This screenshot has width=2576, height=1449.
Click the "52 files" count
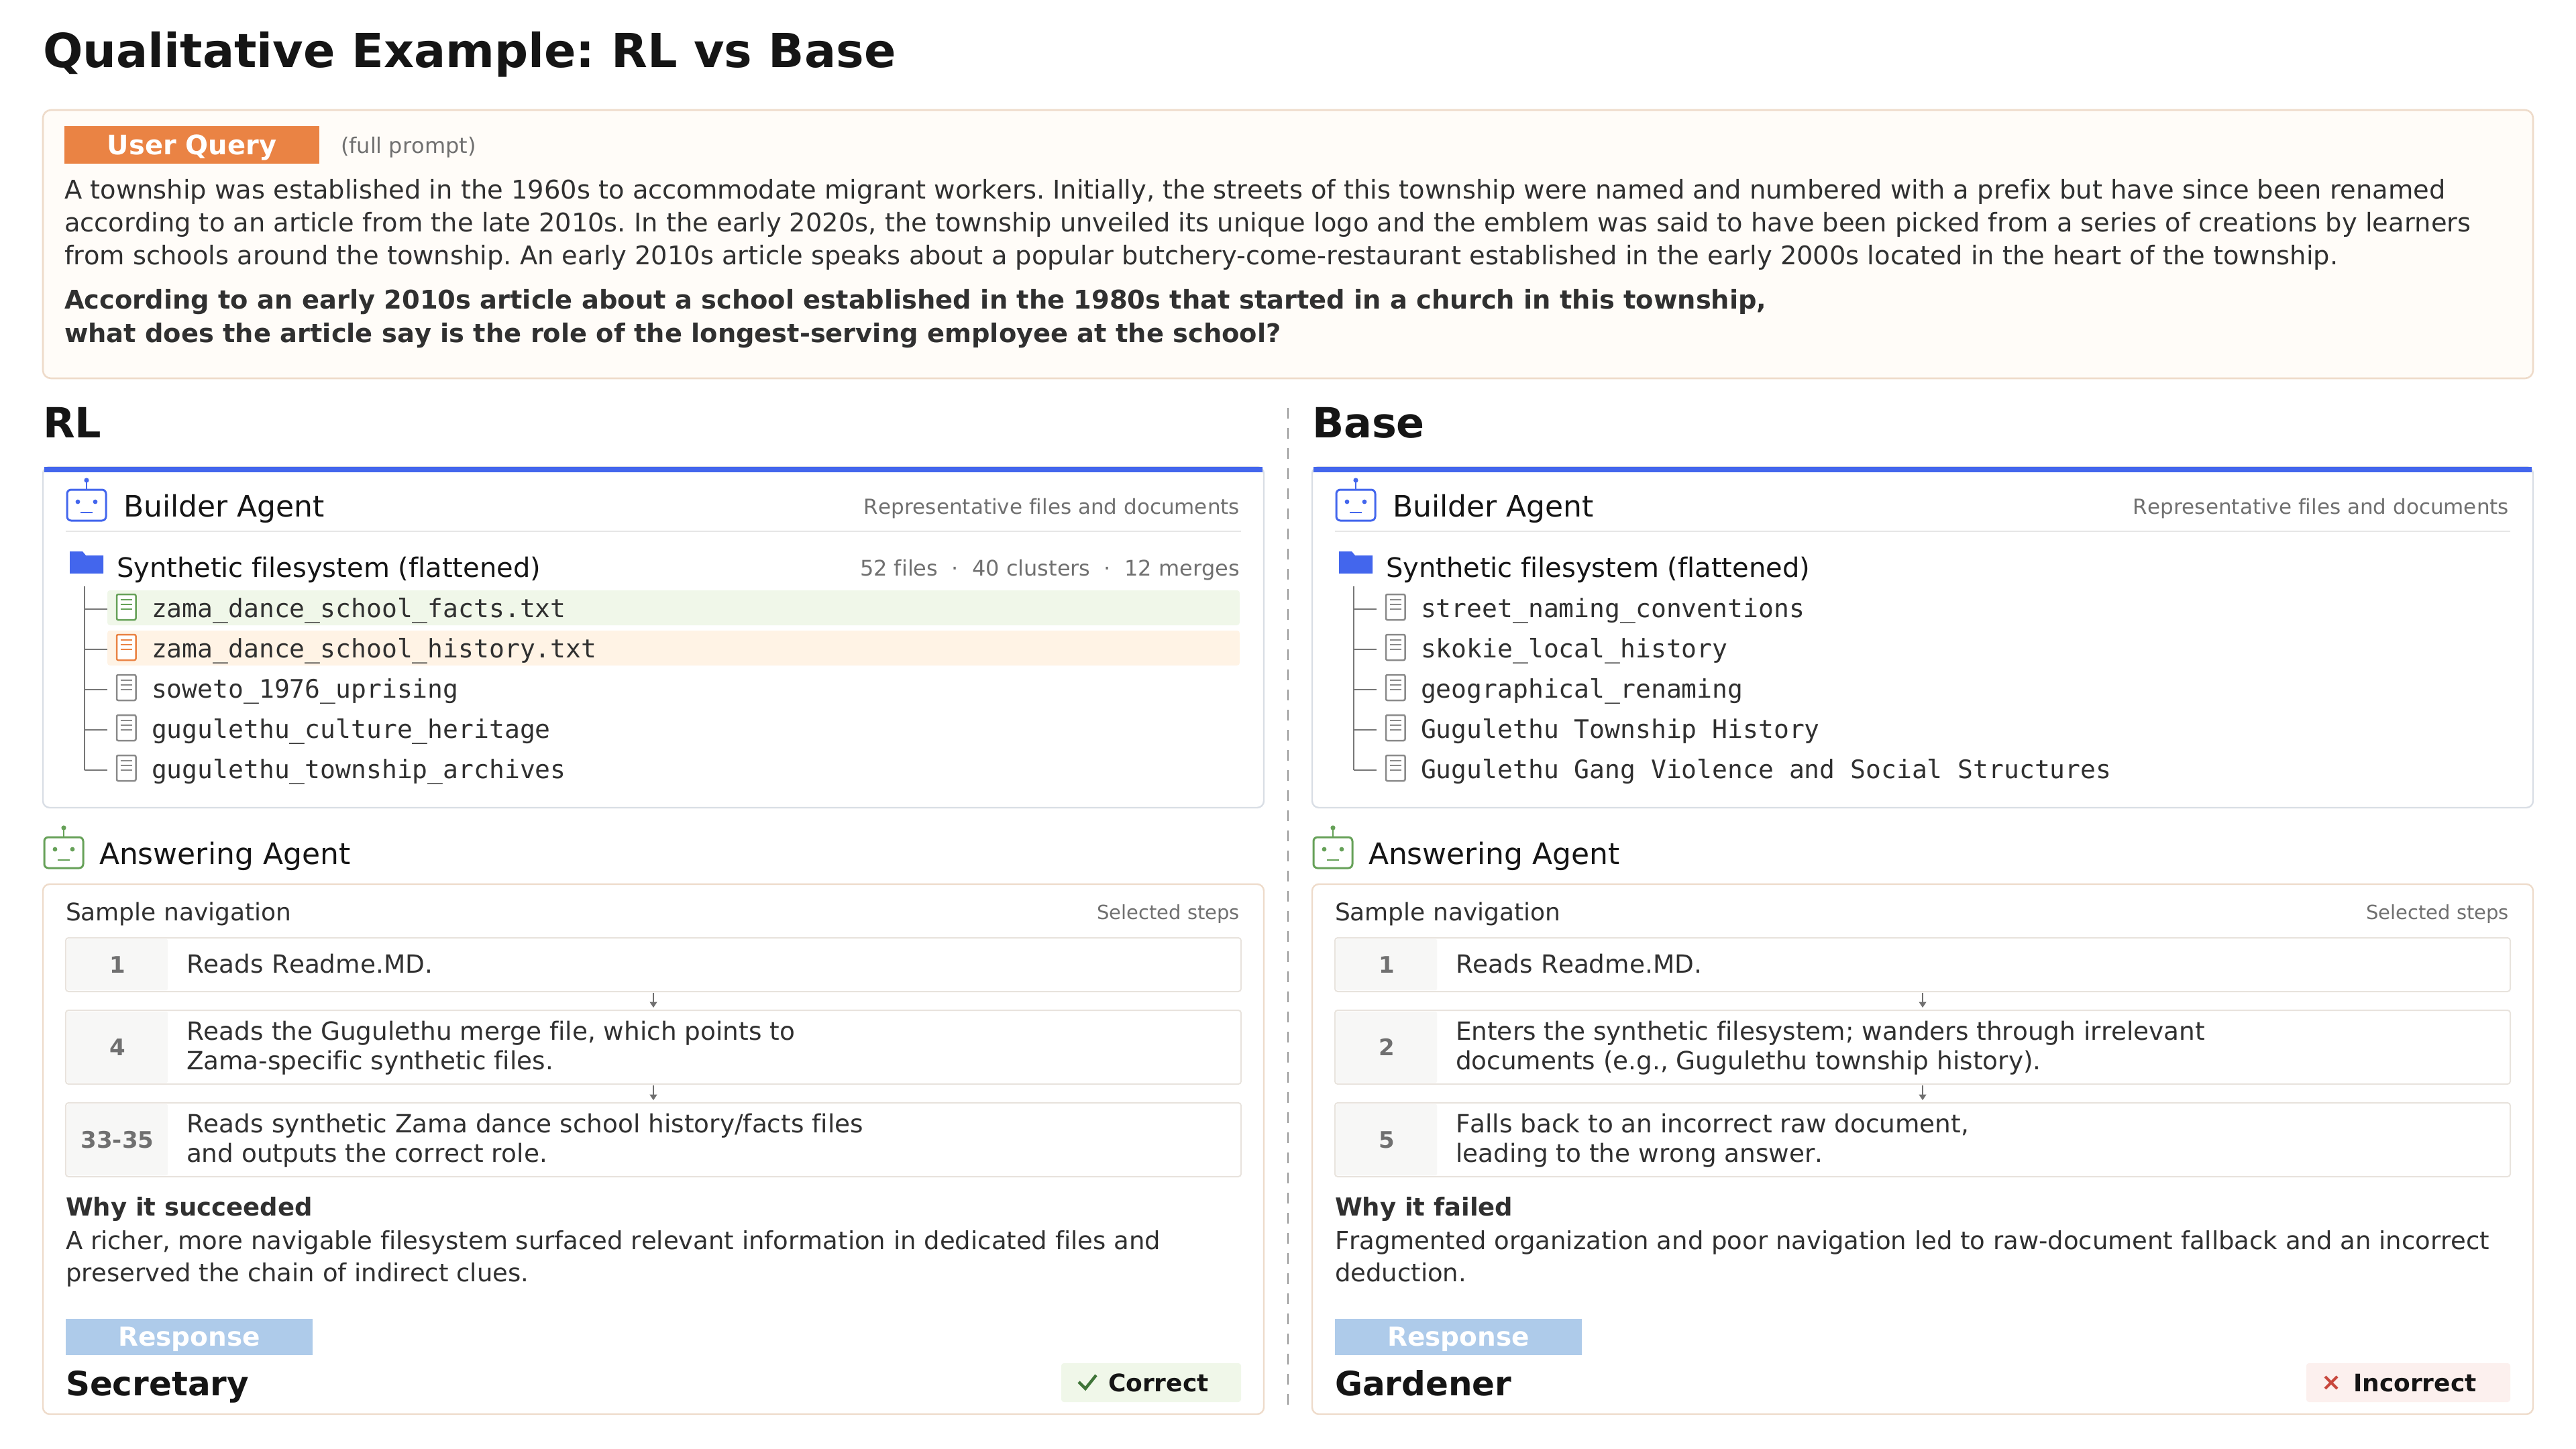click(898, 568)
